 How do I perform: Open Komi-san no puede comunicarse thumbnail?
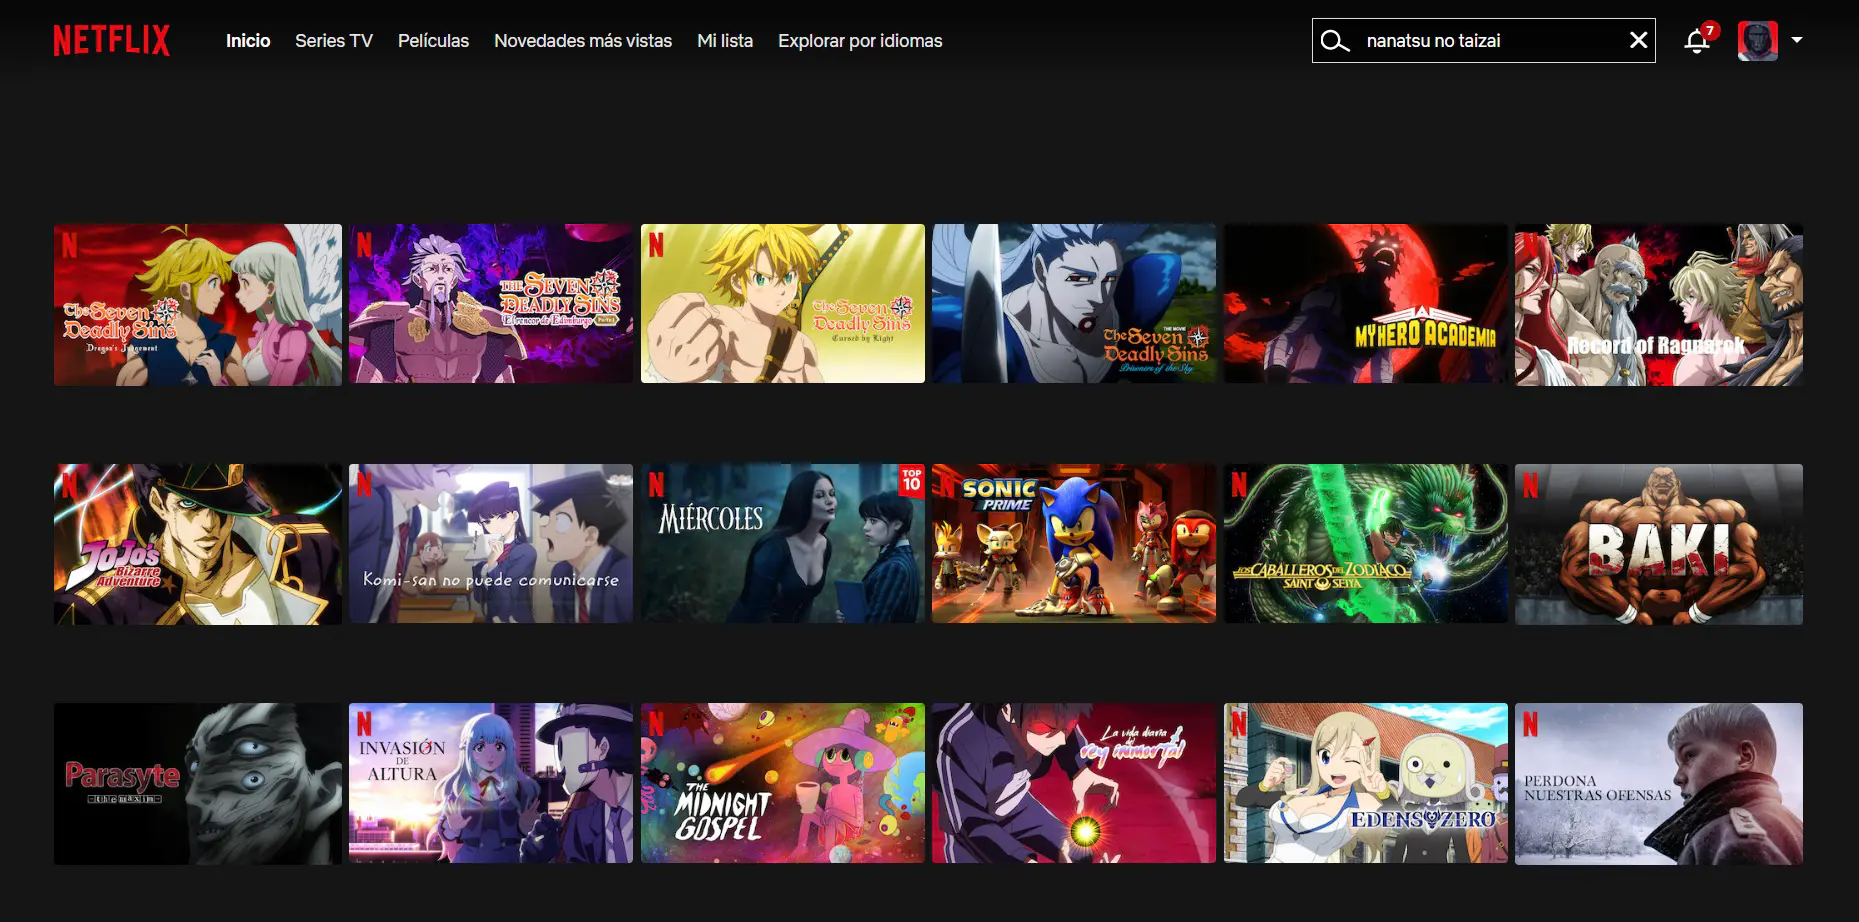click(x=491, y=544)
